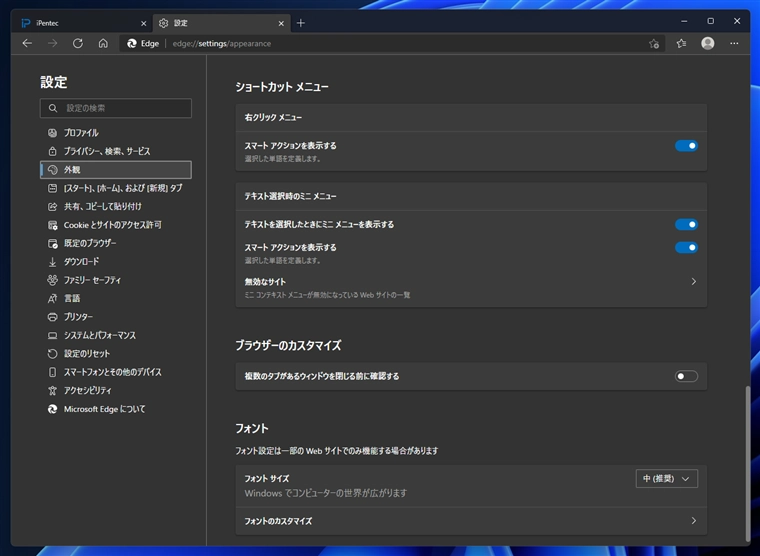
Task: Open the user profile avatar icon
Action: click(708, 44)
